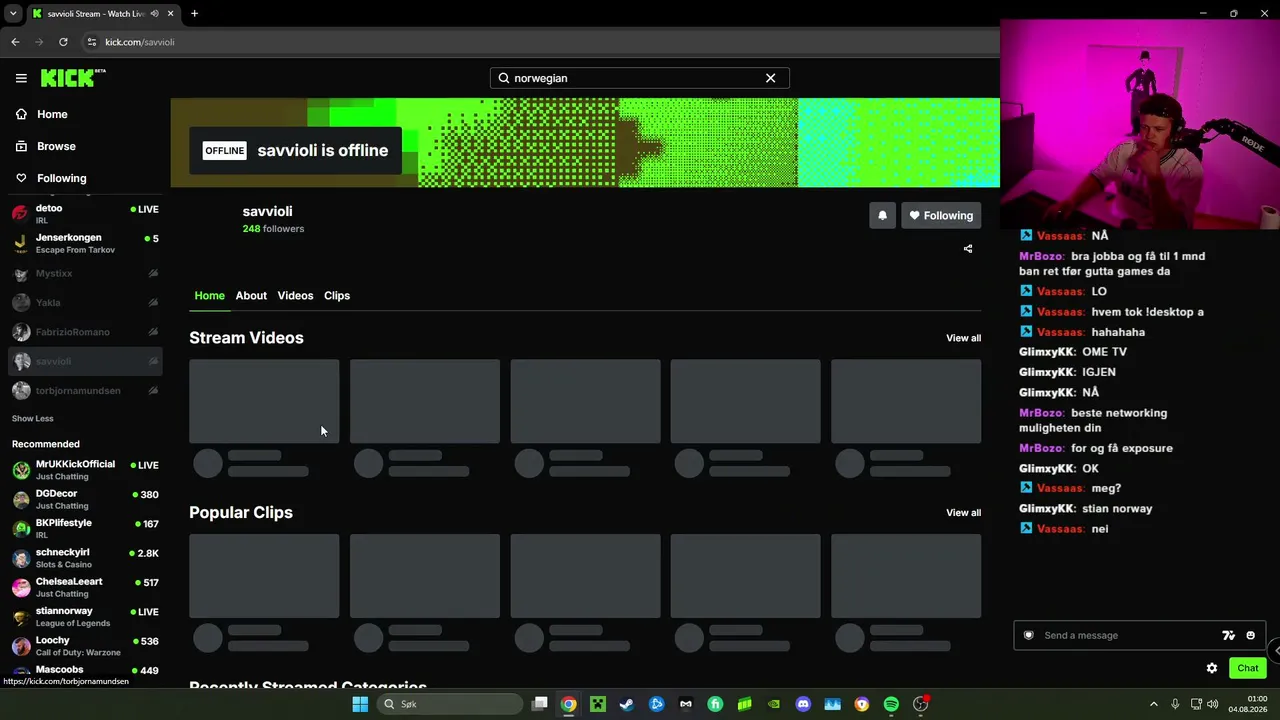This screenshot has height=720, width=1280.
Task: Open BKPlifestyle recommended channel
Action: [x=85, y=528]
